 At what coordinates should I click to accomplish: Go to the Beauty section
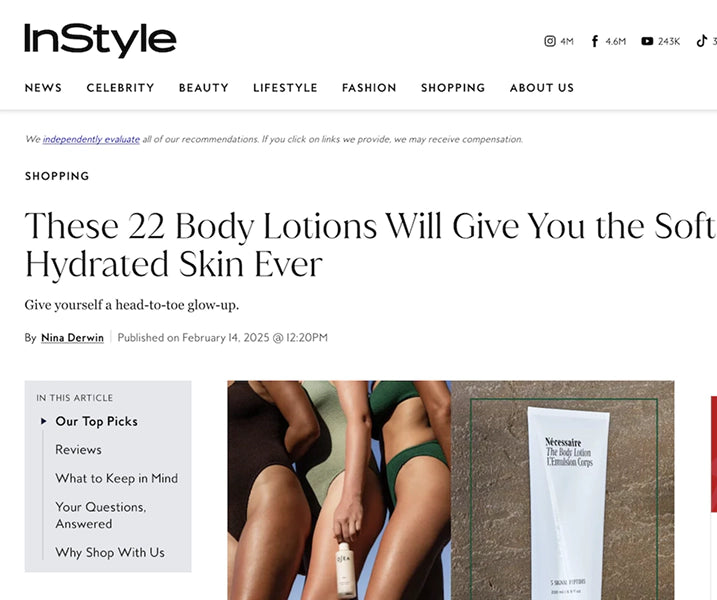click(x=203, y=88)
